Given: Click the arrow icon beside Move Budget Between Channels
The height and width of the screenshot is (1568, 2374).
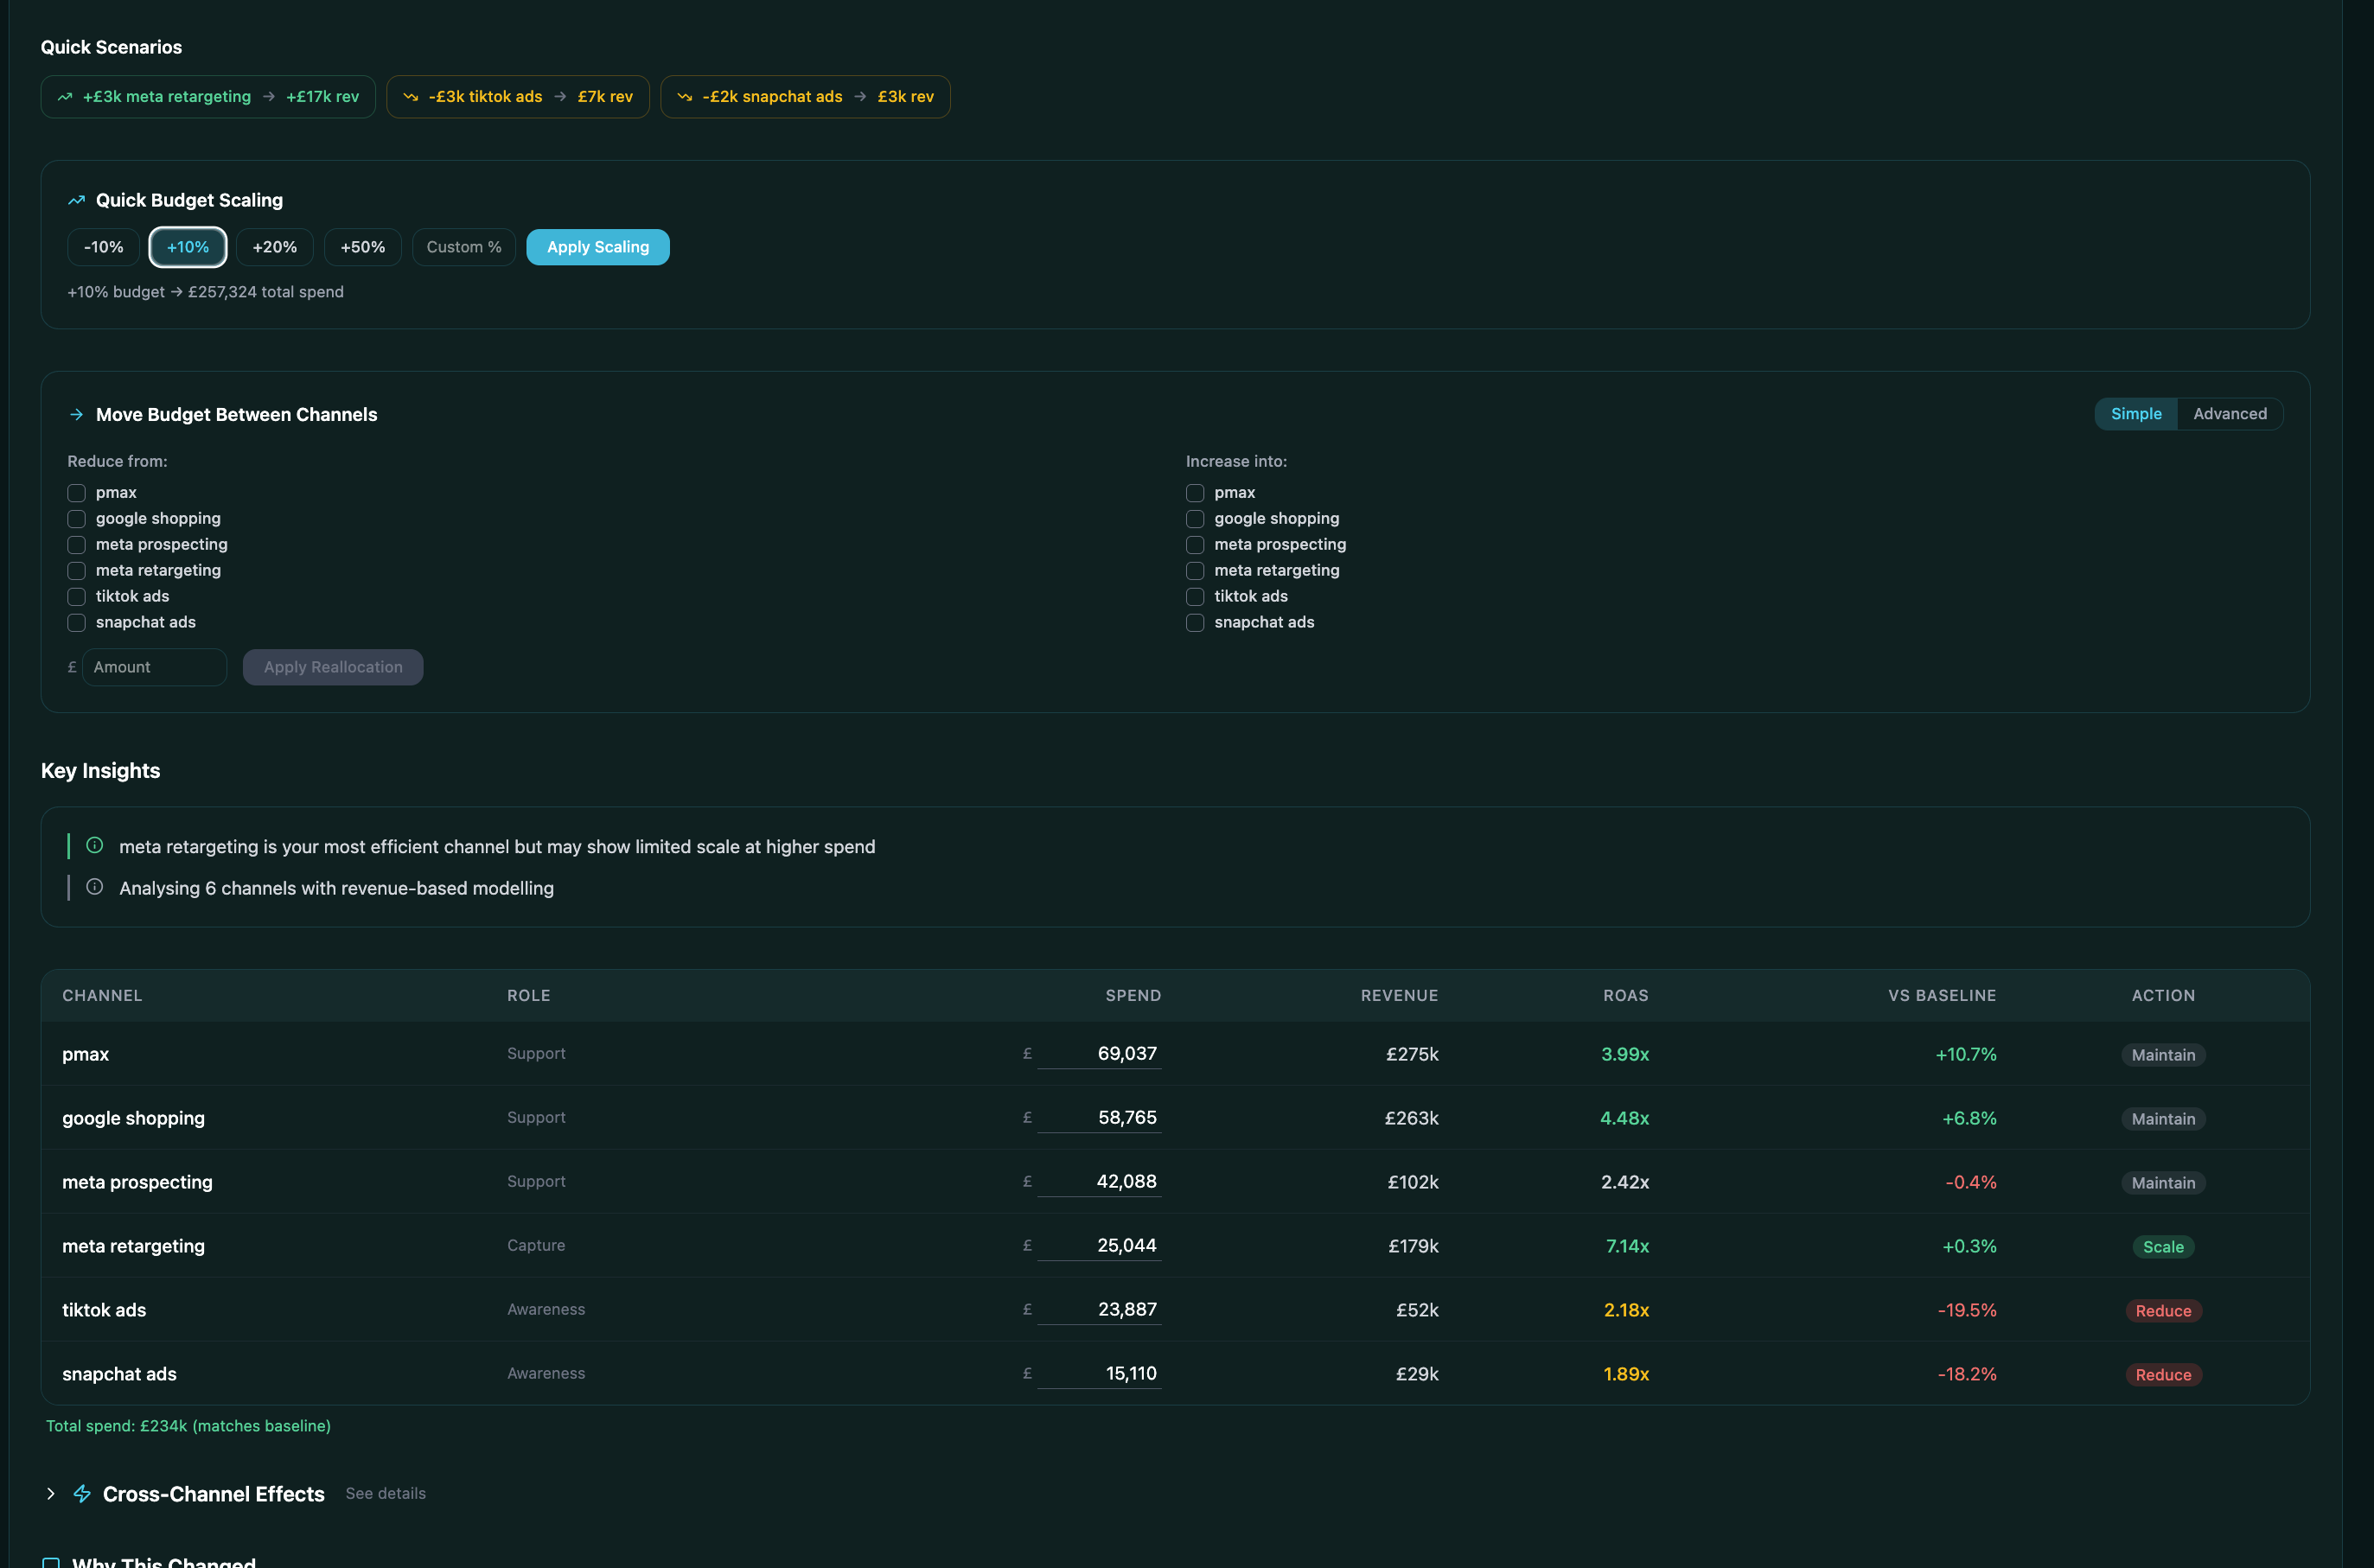Looking at the screenshot, I should point(75,414).
